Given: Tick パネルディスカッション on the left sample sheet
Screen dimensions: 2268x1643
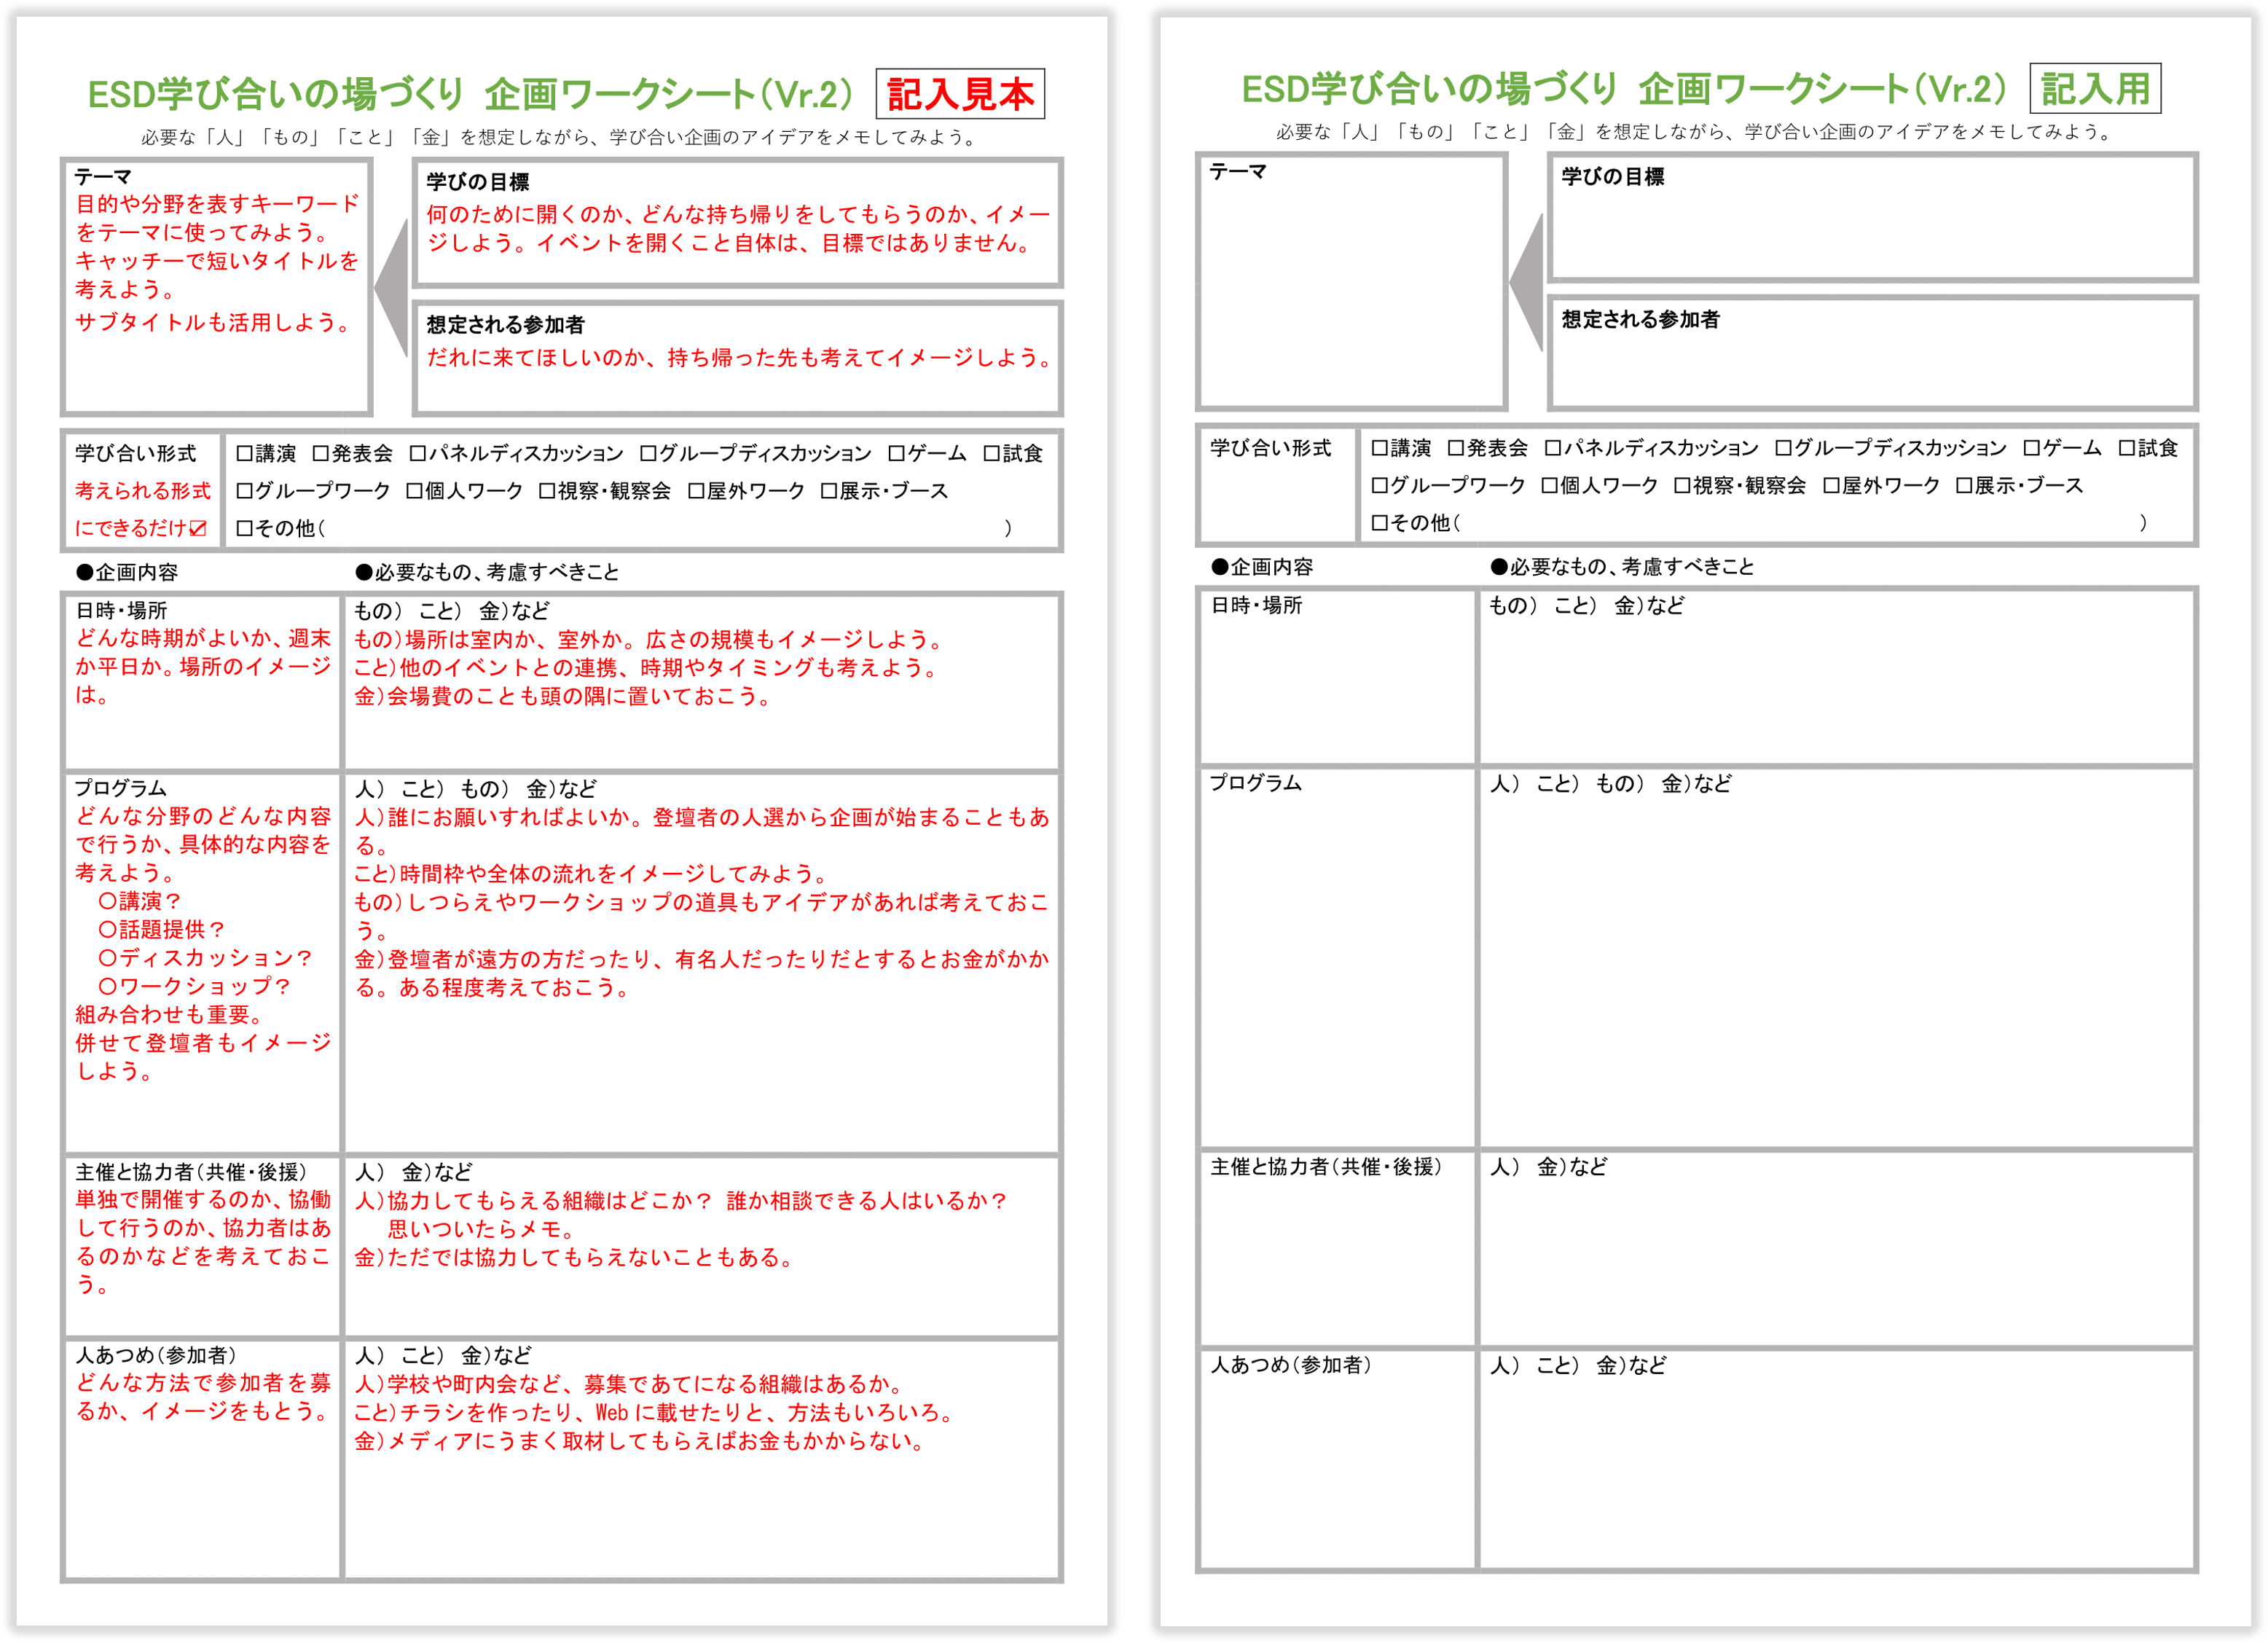Looking at the screenshot, I should point(417,453).
